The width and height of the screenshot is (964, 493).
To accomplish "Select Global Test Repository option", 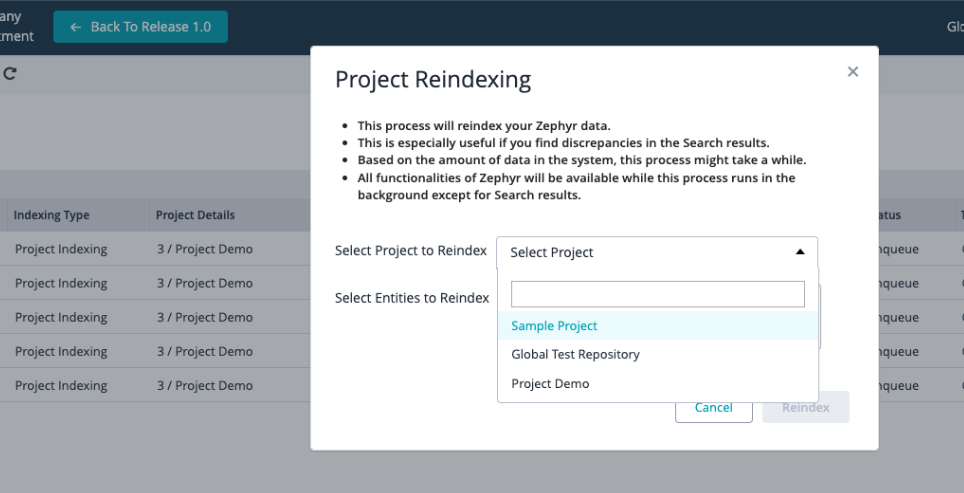I will 575,354.
